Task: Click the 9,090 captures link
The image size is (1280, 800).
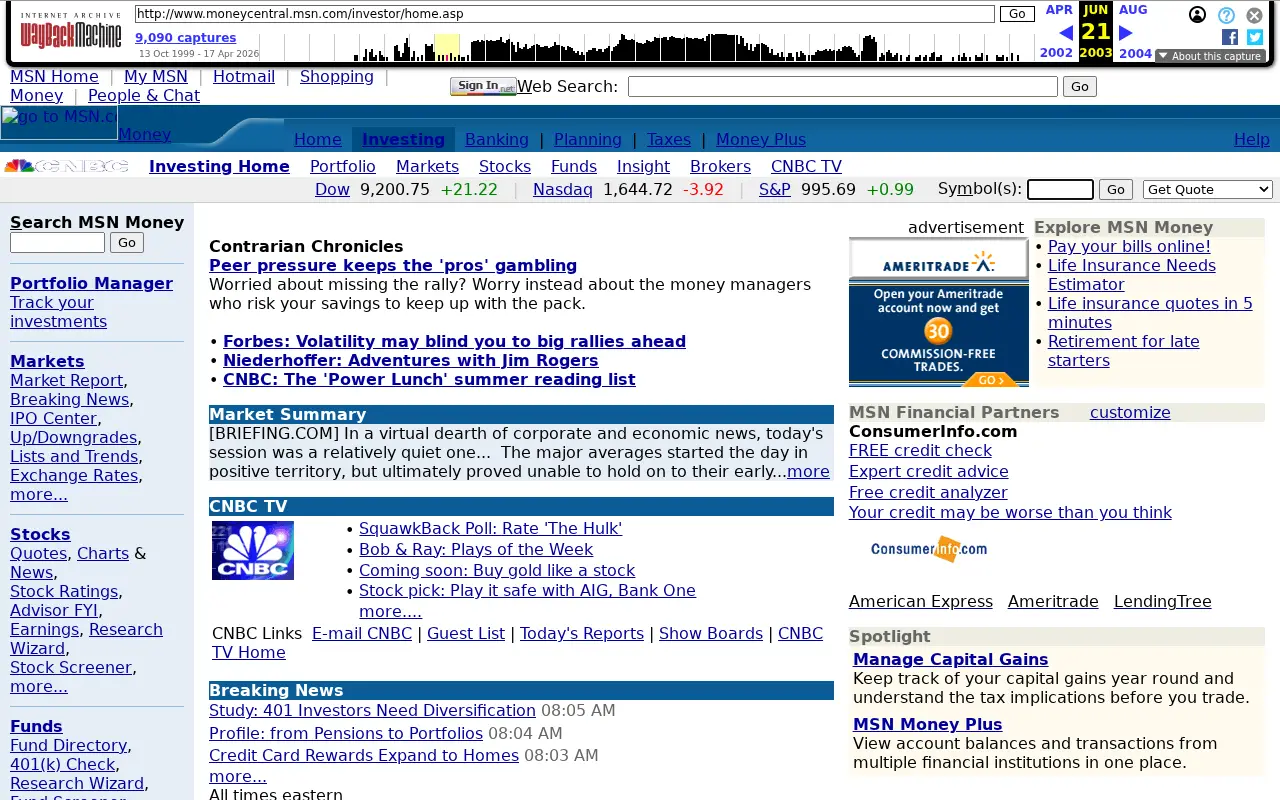Action: click(186, 37)
